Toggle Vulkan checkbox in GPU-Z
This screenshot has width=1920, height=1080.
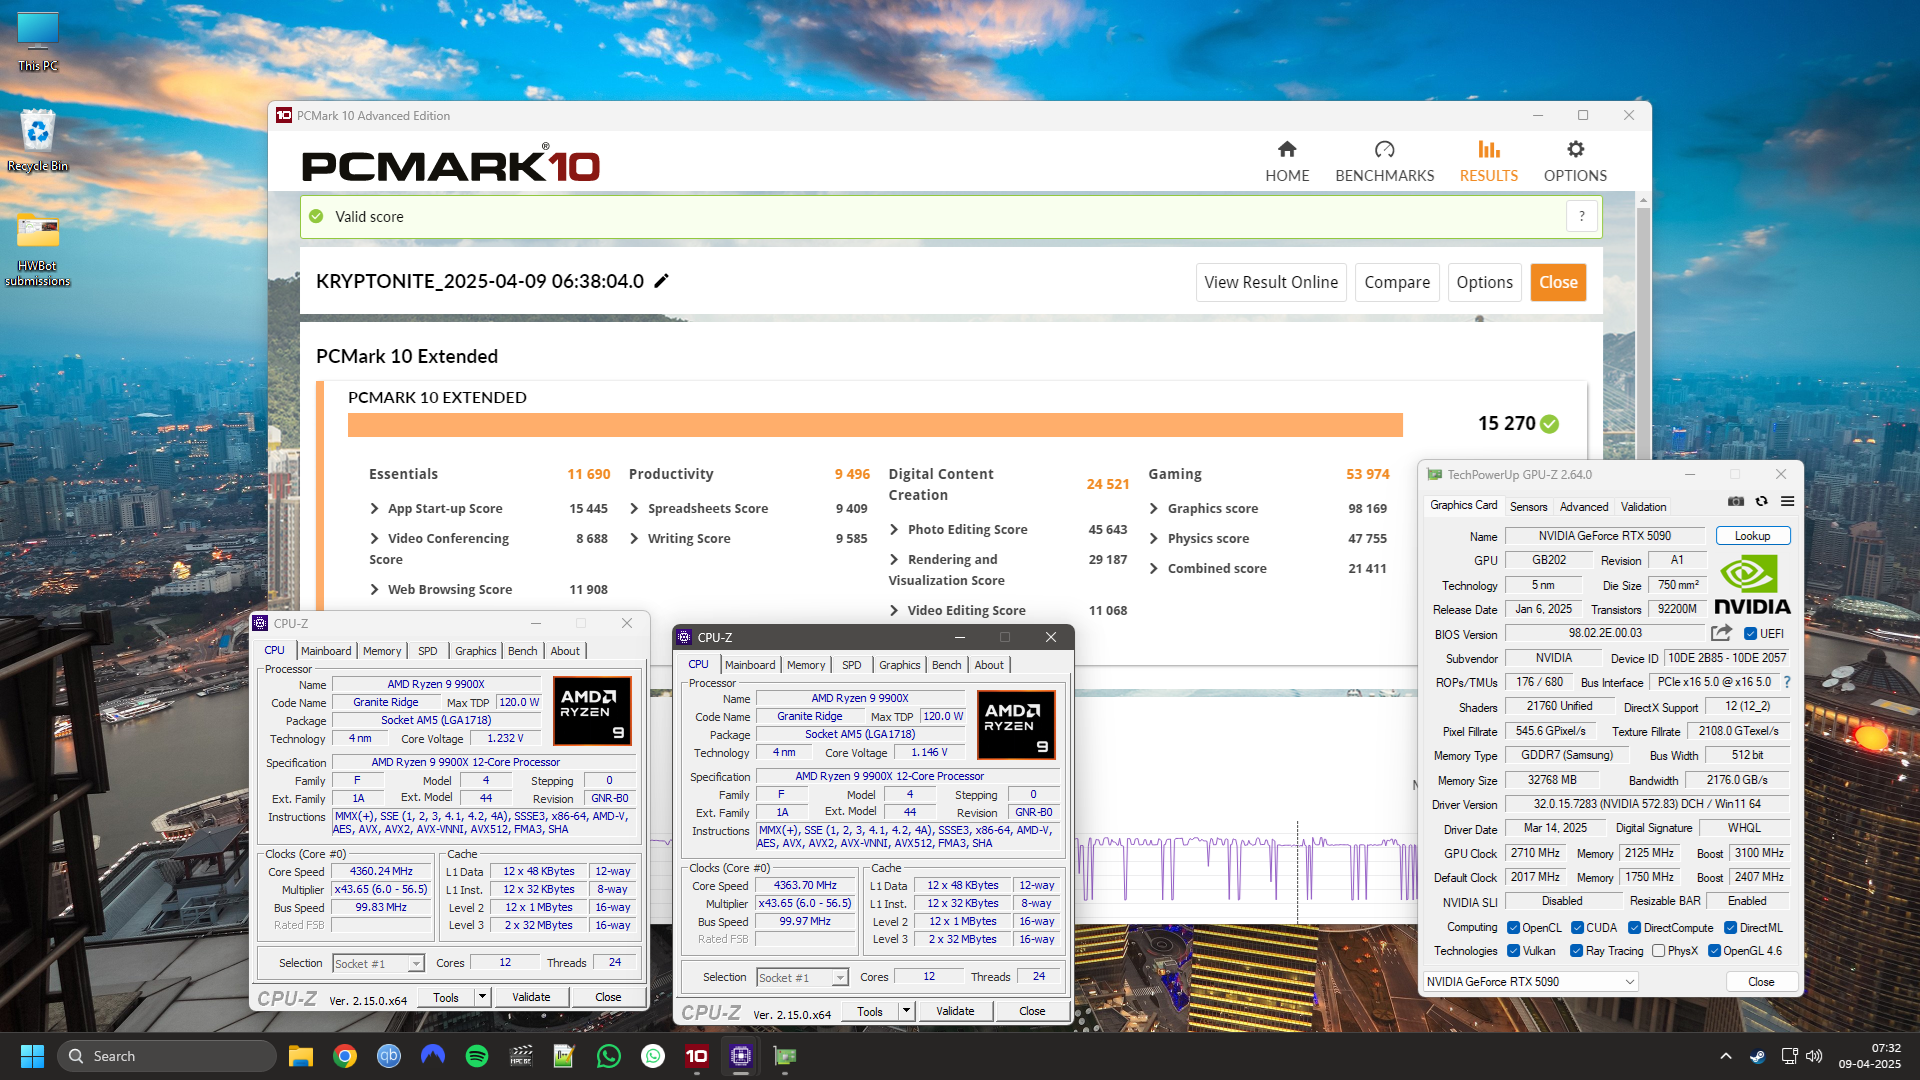point(1513,950)
